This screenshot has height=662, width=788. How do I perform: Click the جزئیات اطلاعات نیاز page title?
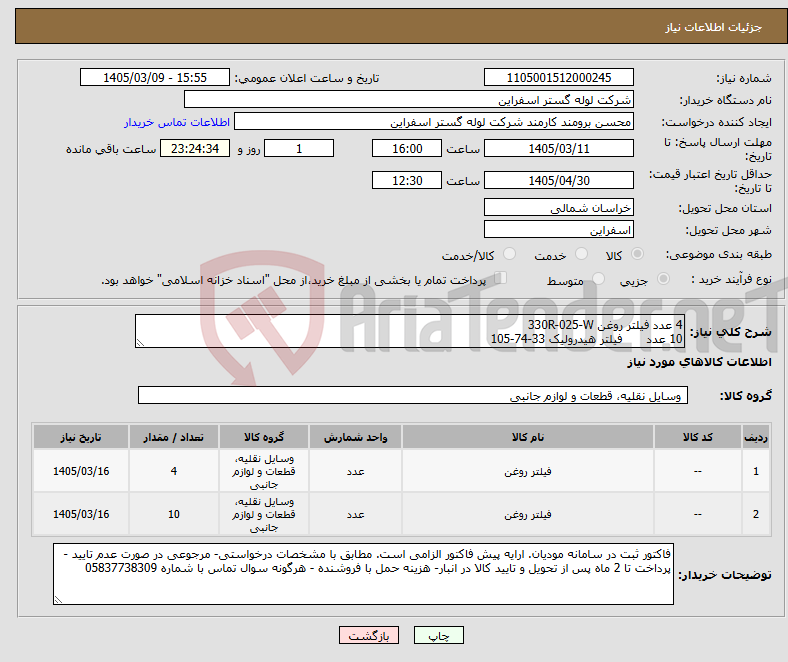(714, 27)
